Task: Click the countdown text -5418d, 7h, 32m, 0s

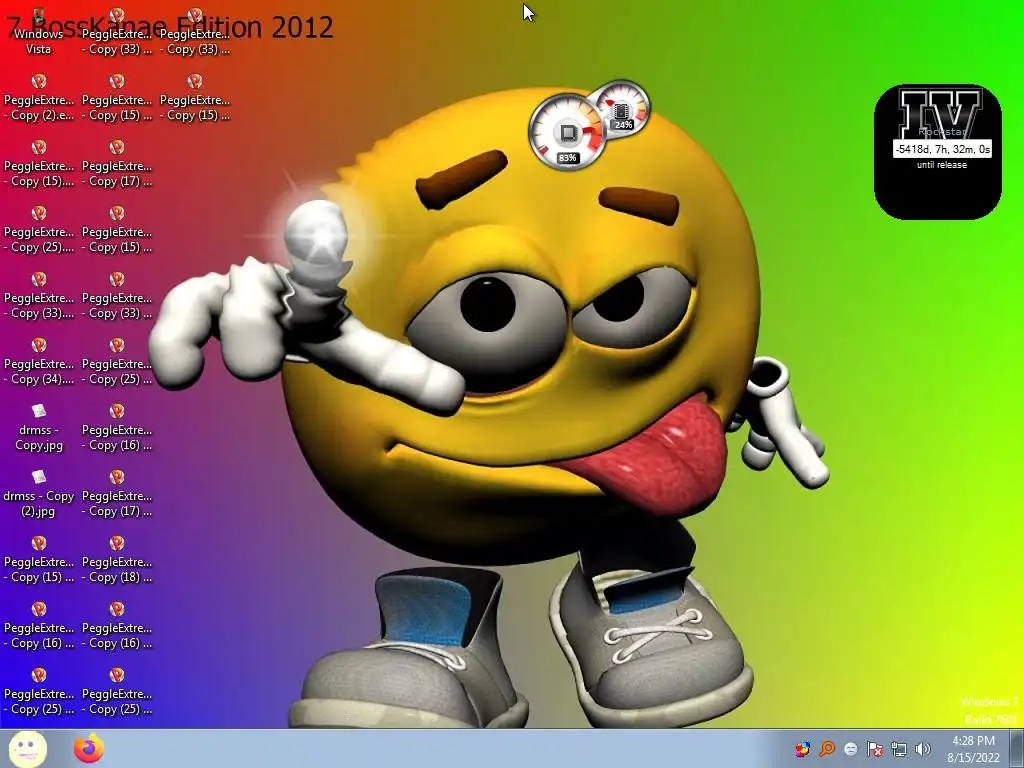Action: pos(942,149)
